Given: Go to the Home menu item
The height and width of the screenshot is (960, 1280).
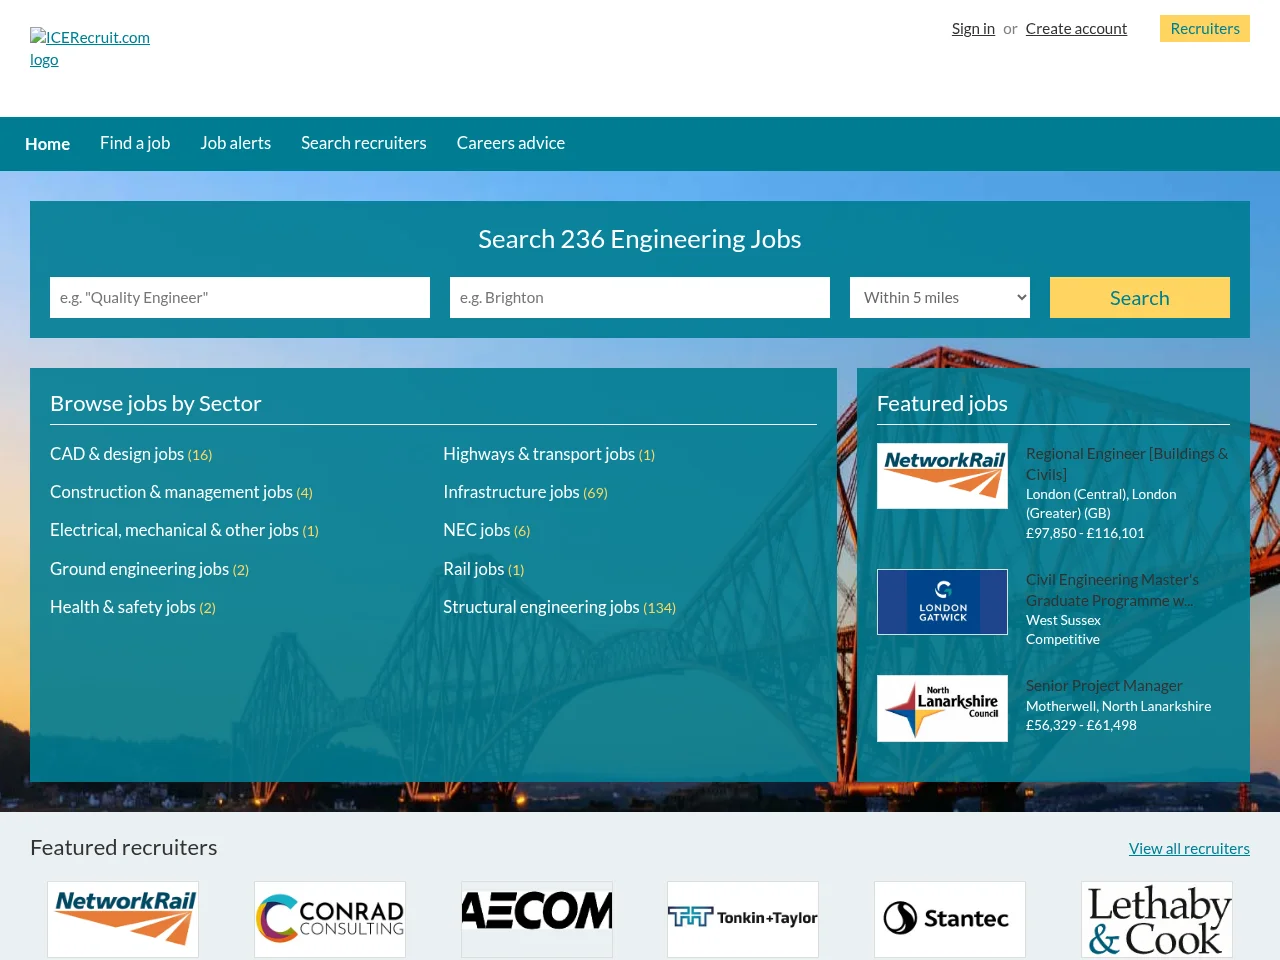Looking at the screenshot, I should pyautogui.click(x=47, y=144).
